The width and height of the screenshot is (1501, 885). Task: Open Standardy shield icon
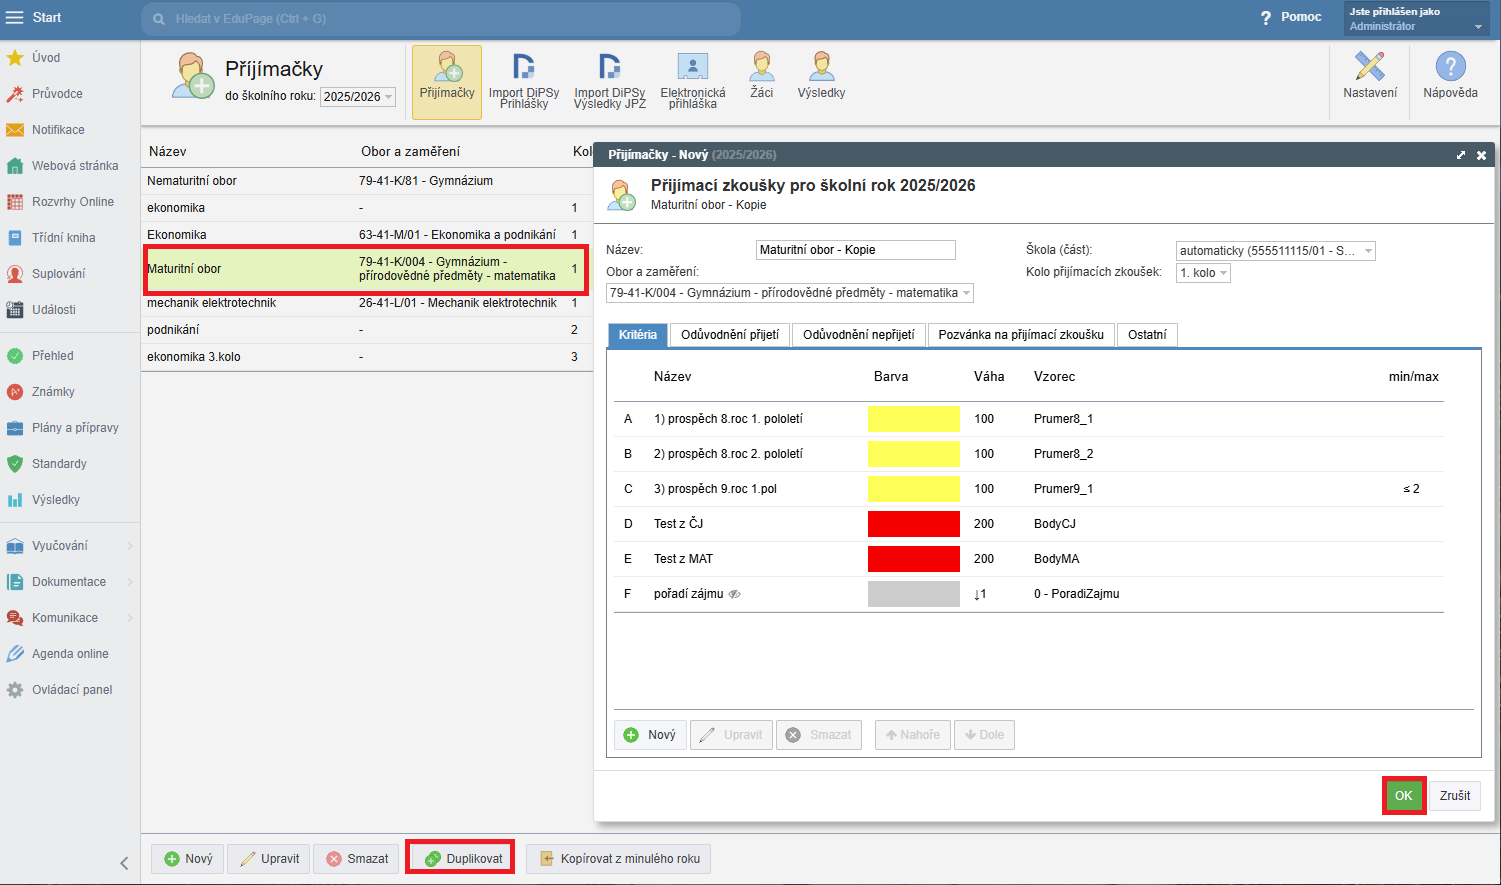pyautogui.click(x=15, y=464)
